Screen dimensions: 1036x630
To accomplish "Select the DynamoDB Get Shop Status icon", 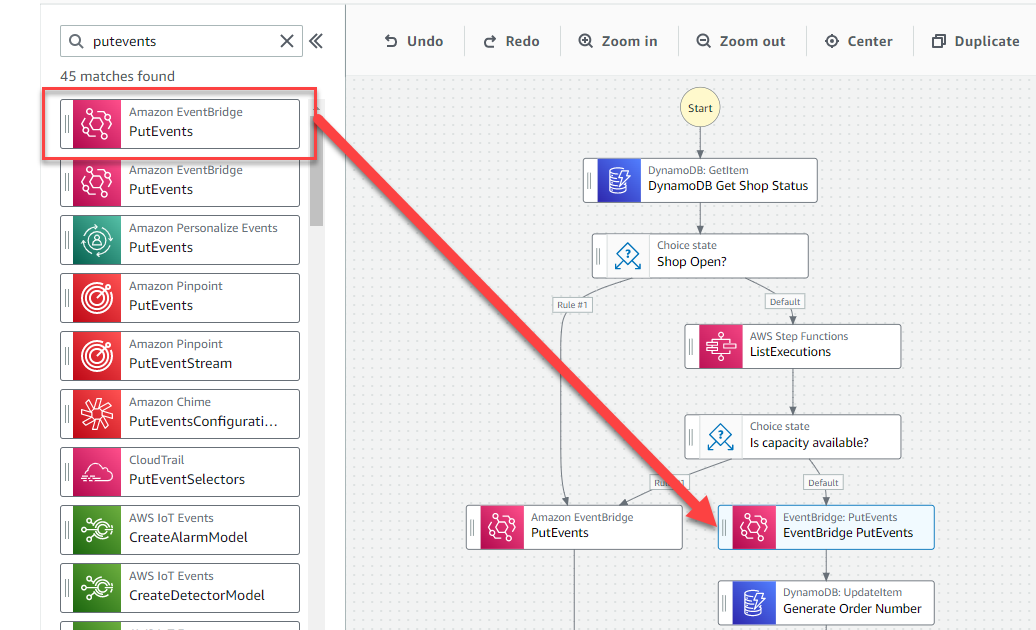I will tap(619, 180).
